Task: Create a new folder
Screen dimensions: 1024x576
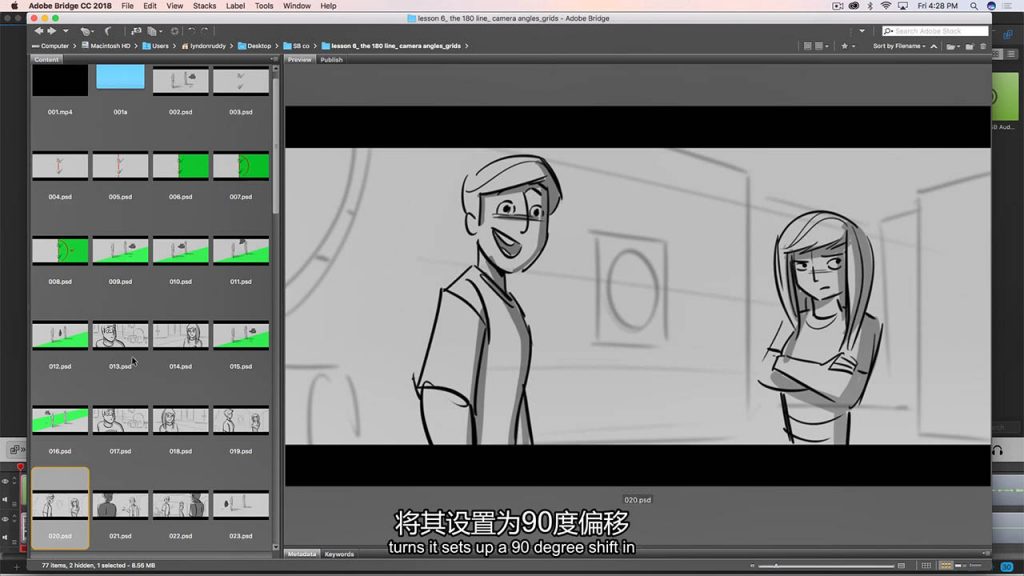Action: [x=970, y=46]
